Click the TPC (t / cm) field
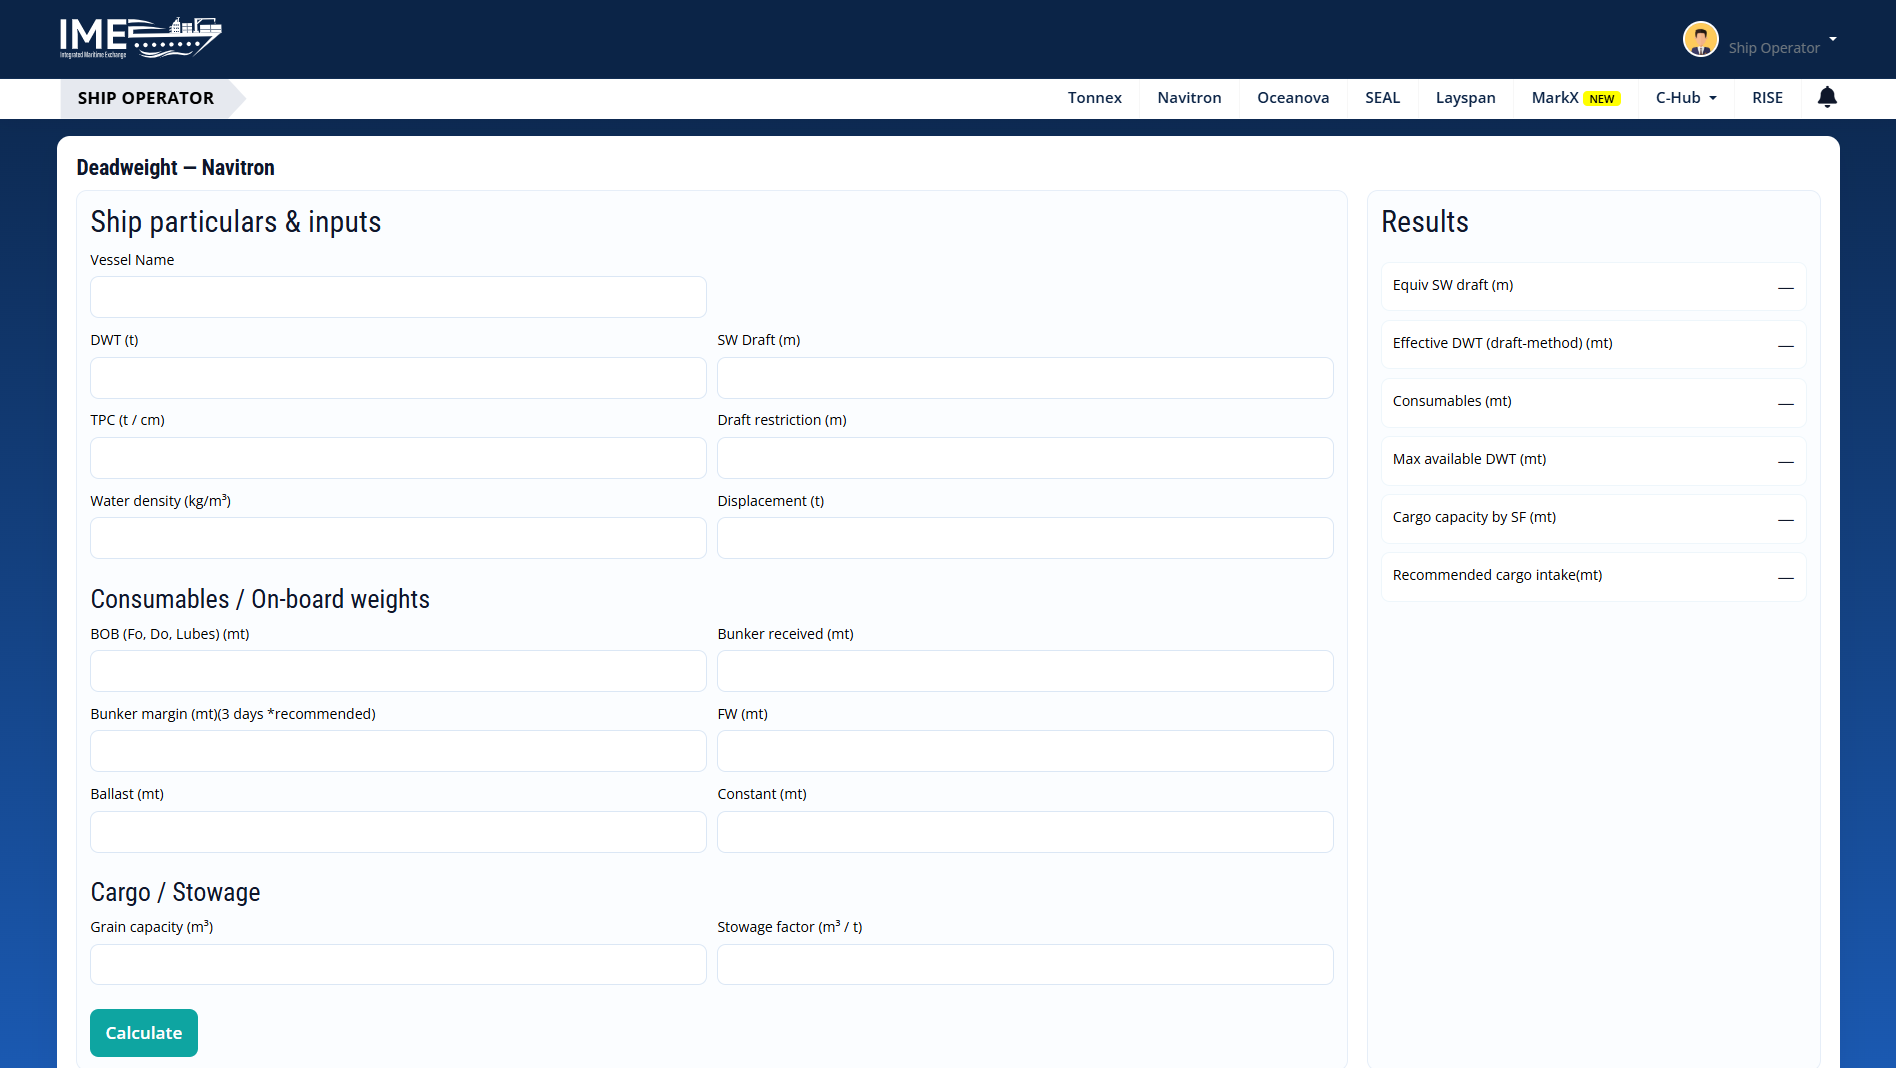 (x=398, y=458)
